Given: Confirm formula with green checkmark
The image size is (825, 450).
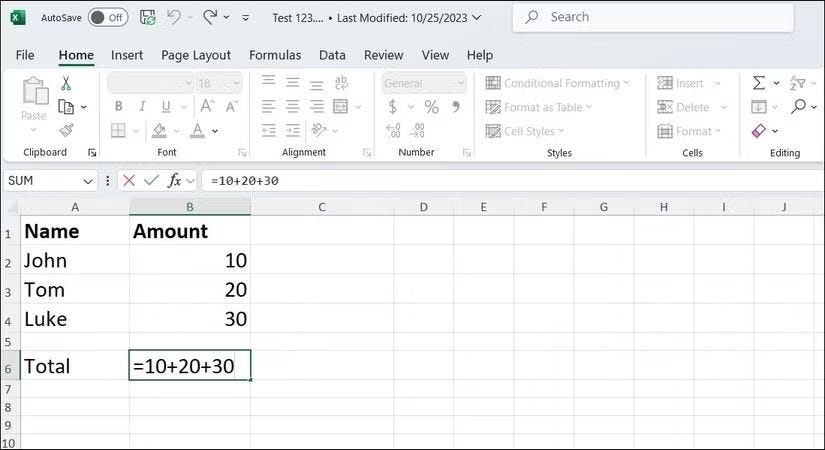Looking at the screenshot, I should coord(152,181).
